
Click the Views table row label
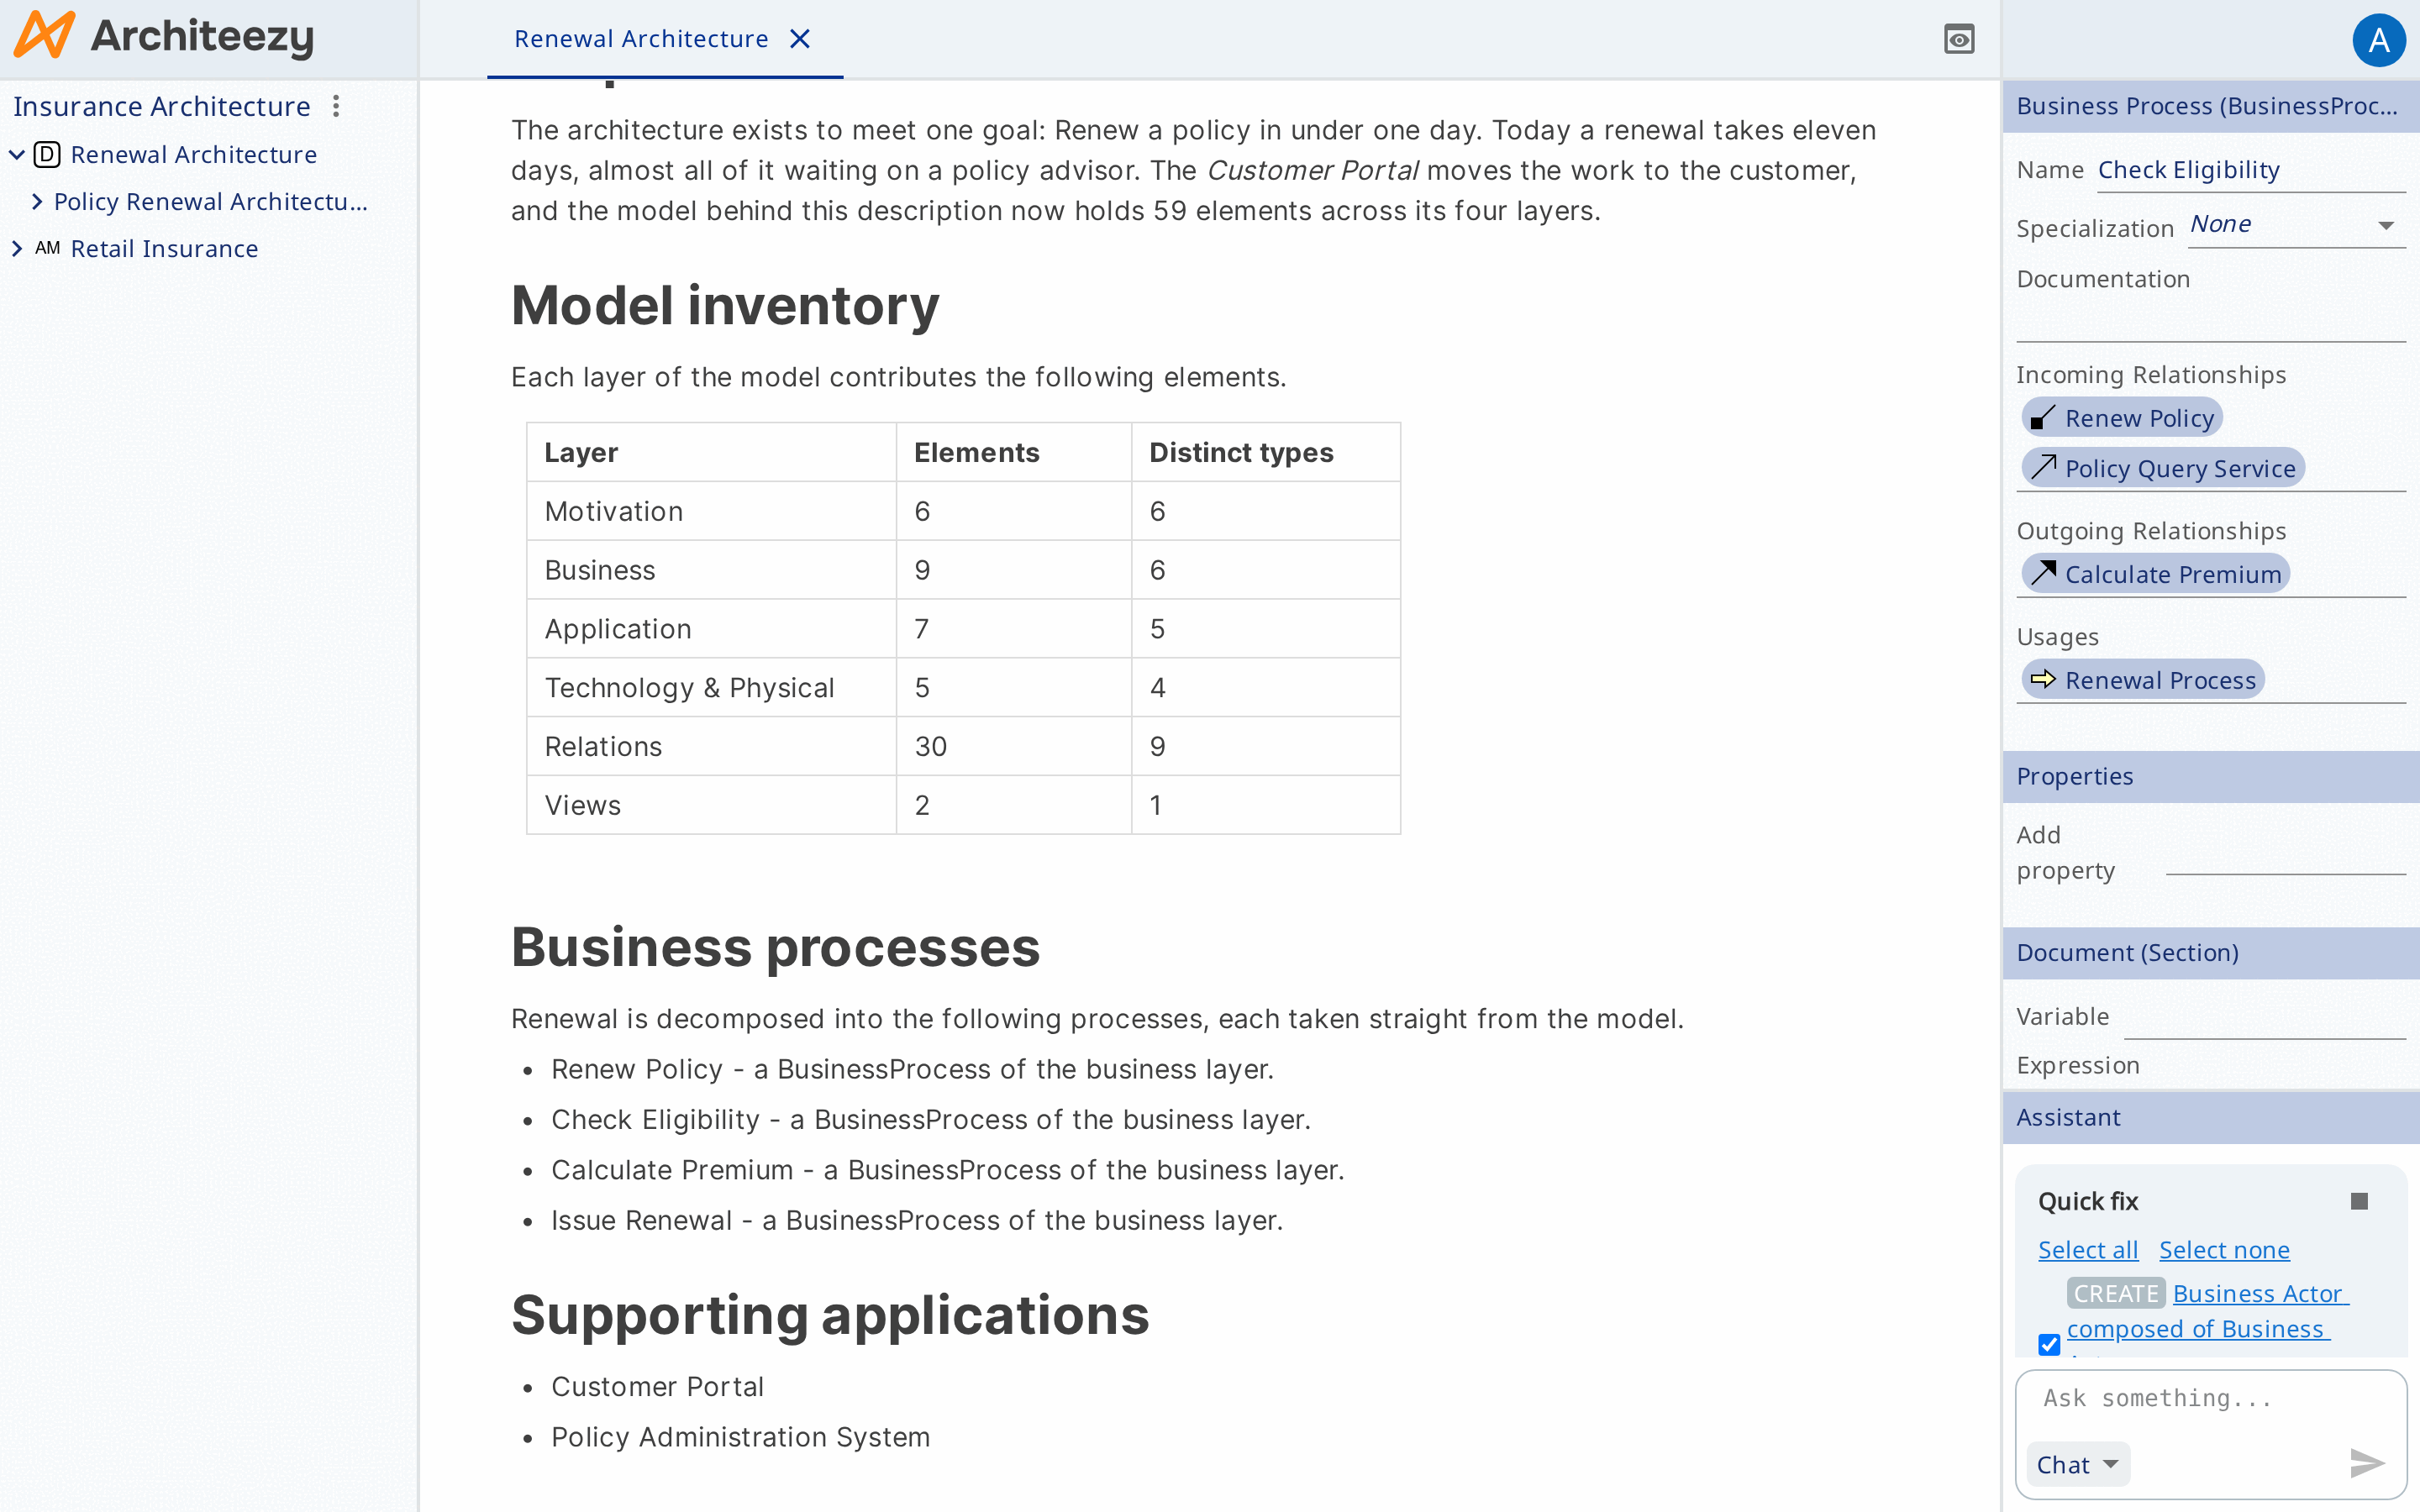click(583, 805)
